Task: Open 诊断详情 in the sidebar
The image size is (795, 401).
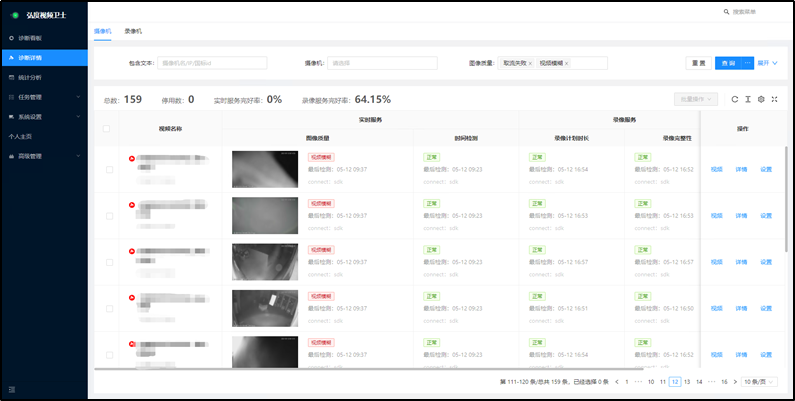Action: (x=44, y=58)
